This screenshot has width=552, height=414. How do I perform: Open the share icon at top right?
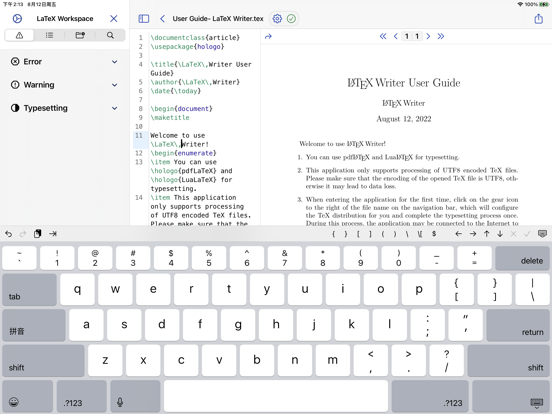pyautogui.click(x=539, y=18)
